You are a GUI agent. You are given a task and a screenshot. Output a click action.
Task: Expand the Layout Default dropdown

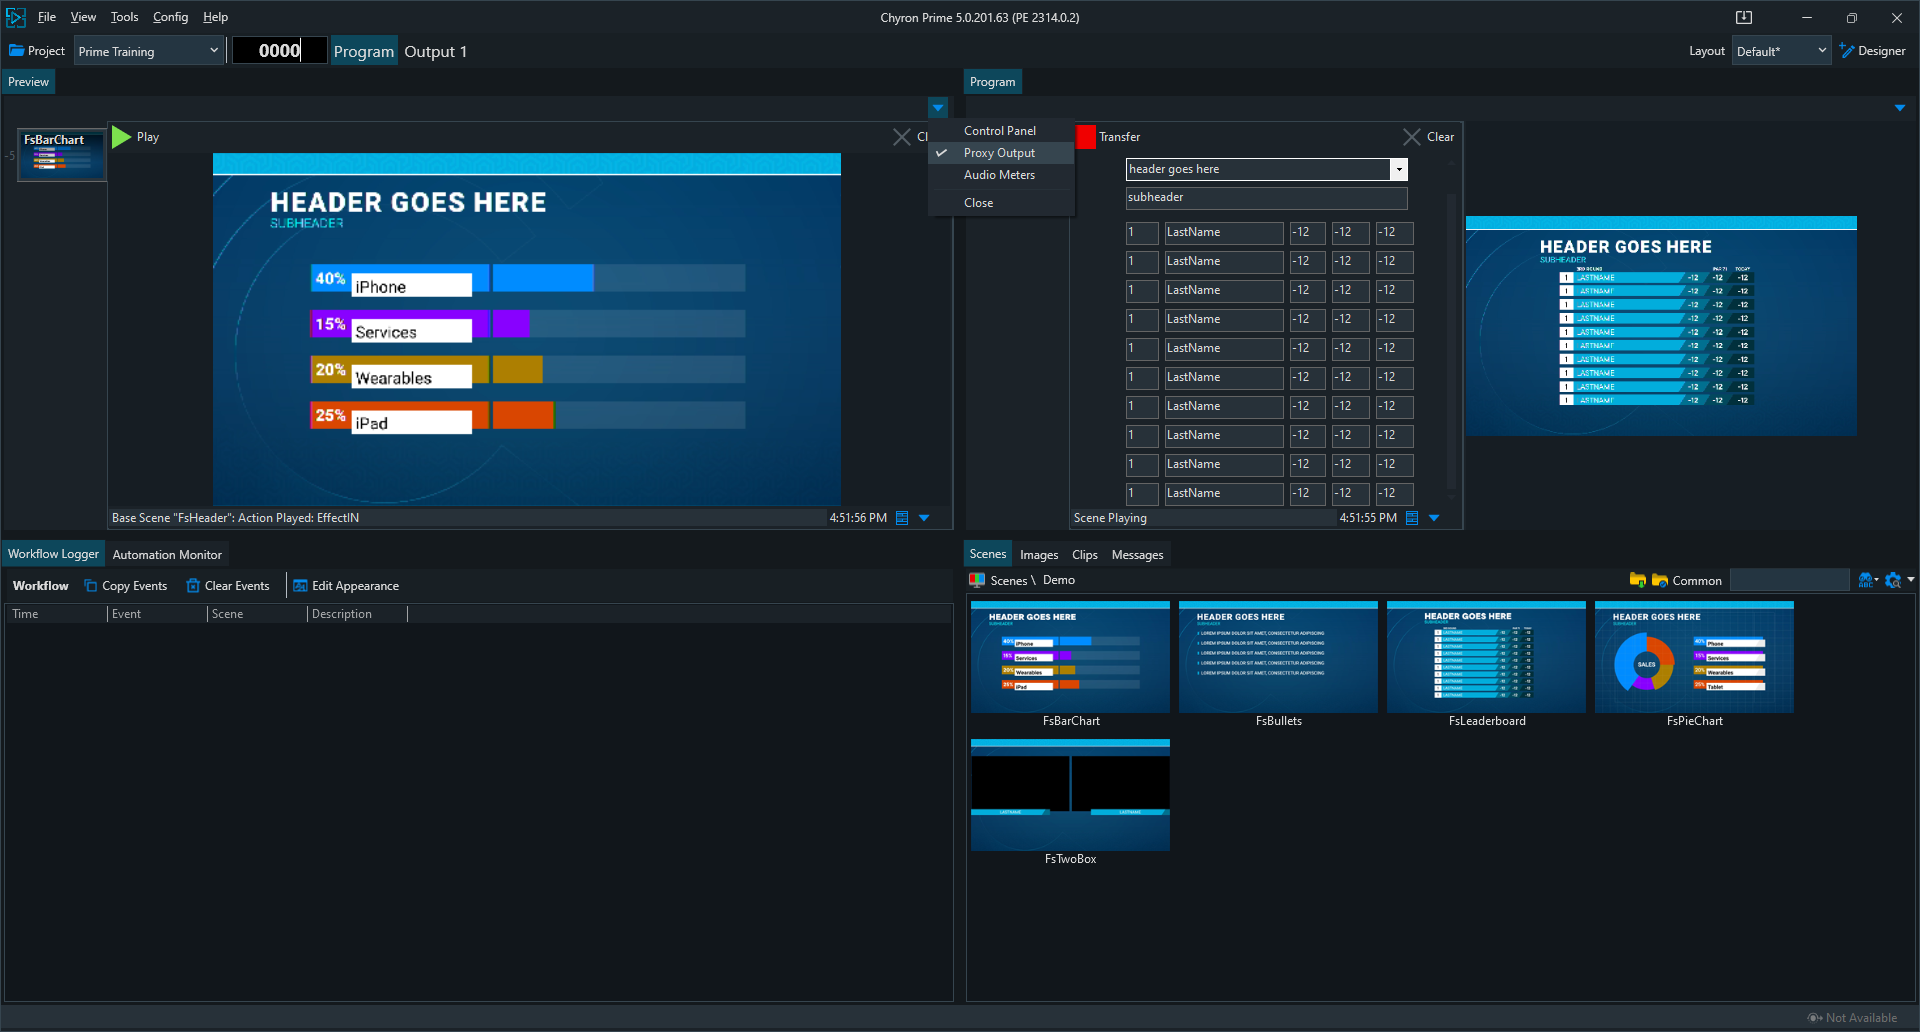1781,51
